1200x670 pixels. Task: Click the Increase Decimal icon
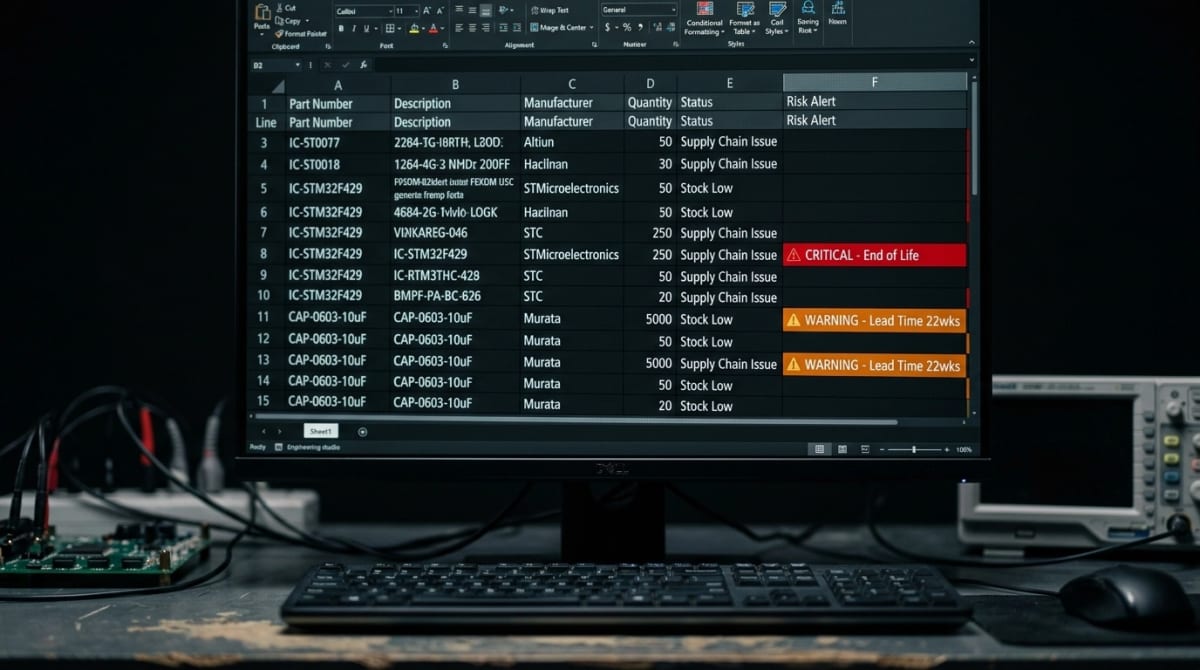point(656,26)
